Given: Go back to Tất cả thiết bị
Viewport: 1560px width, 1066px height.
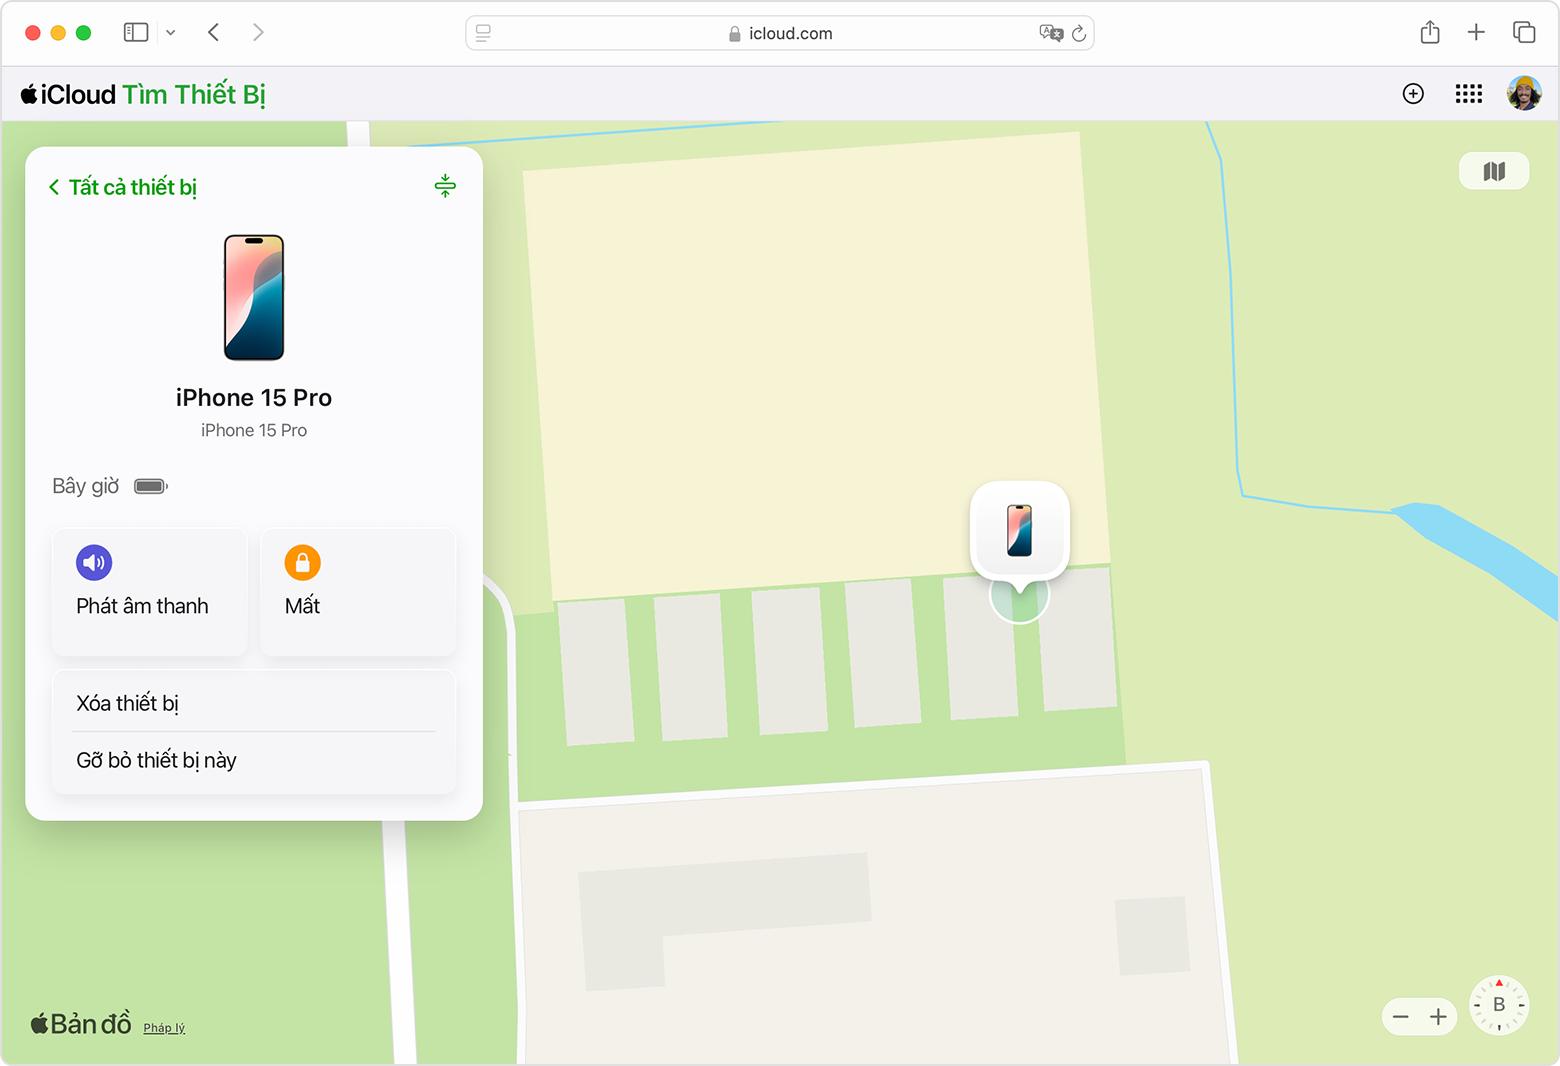Looking at the screenshot, I should click(x=123, y=187).
